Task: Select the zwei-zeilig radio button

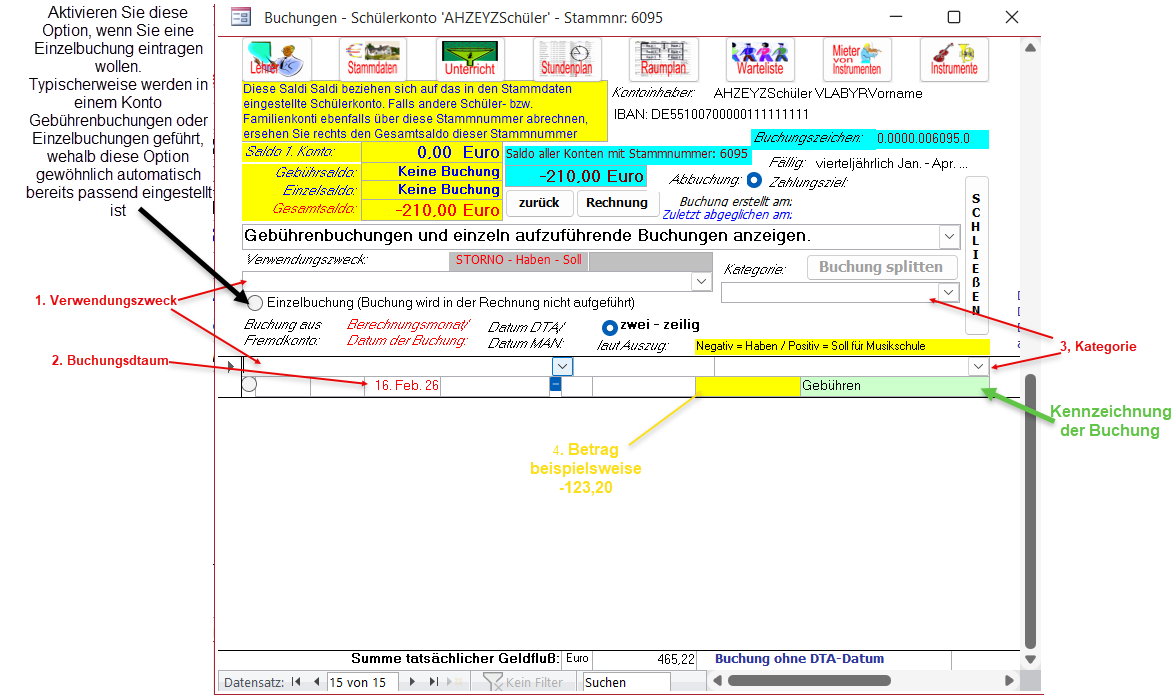Action: (610, 327)
